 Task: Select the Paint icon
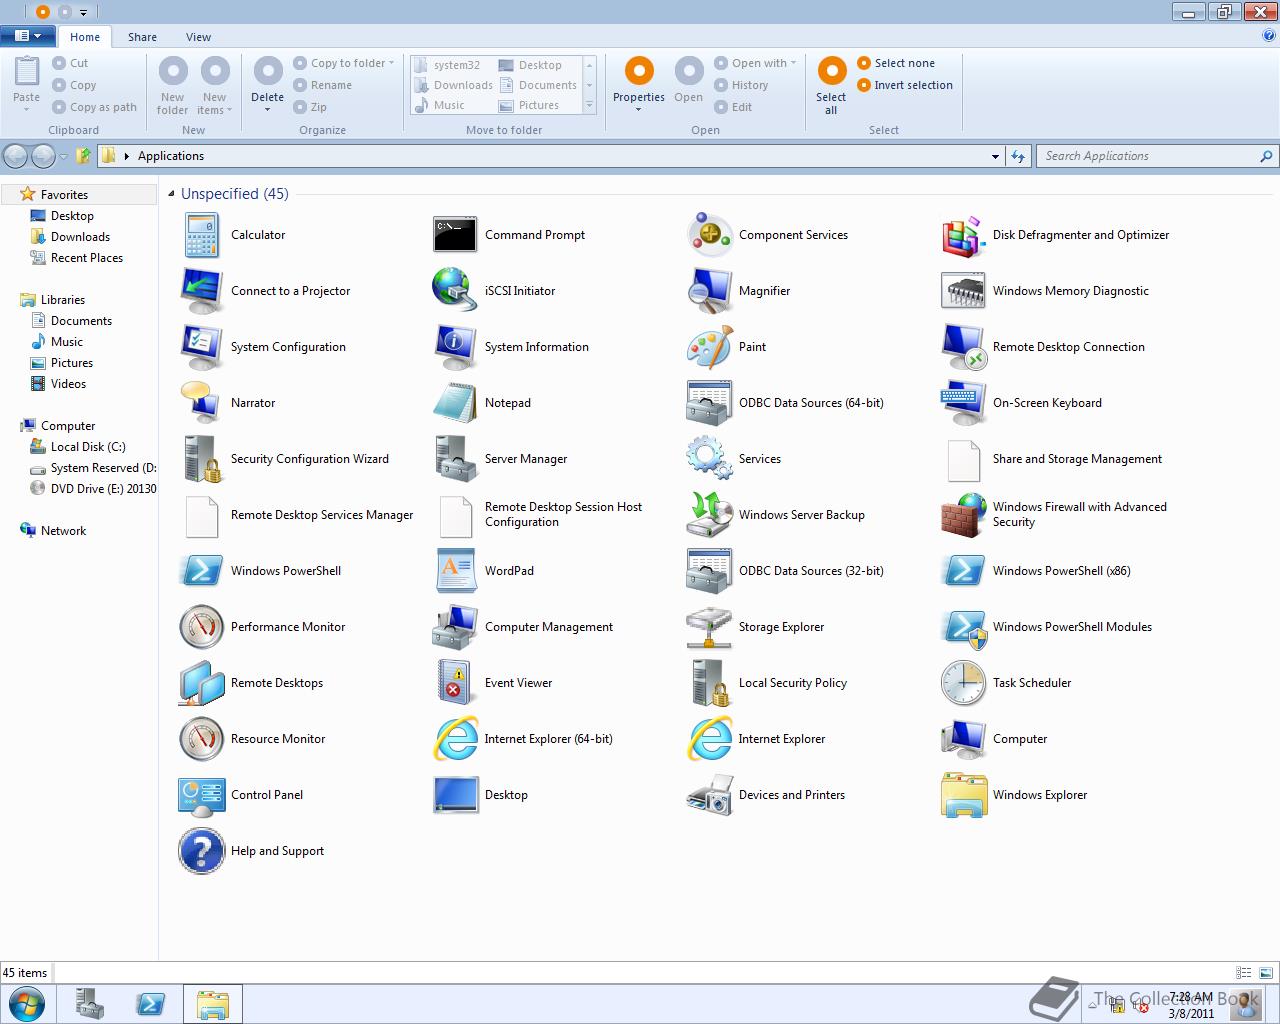click(710, 347)
